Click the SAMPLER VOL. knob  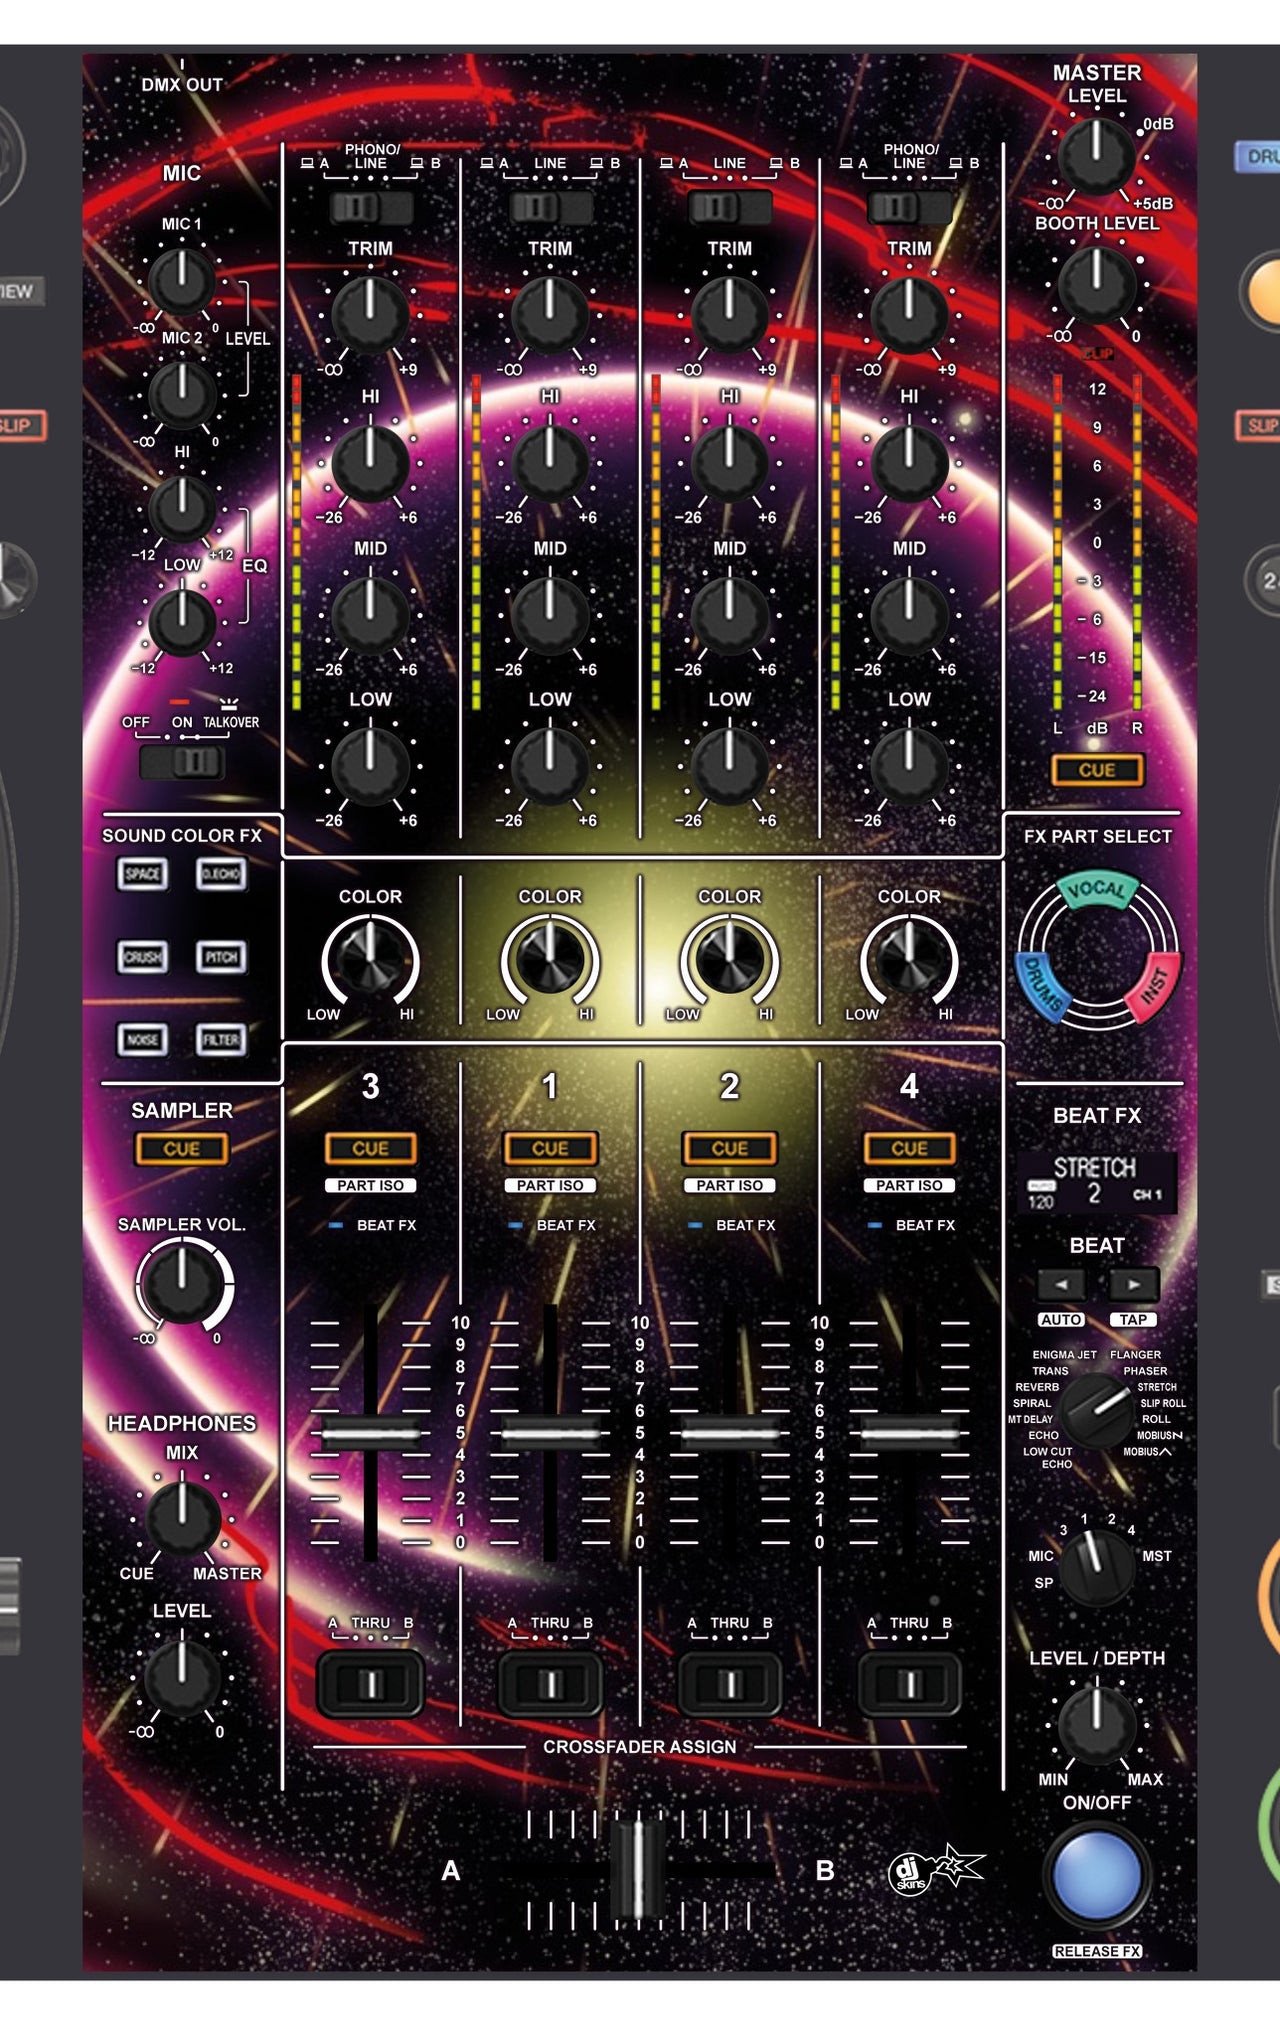coord(182,1285)
